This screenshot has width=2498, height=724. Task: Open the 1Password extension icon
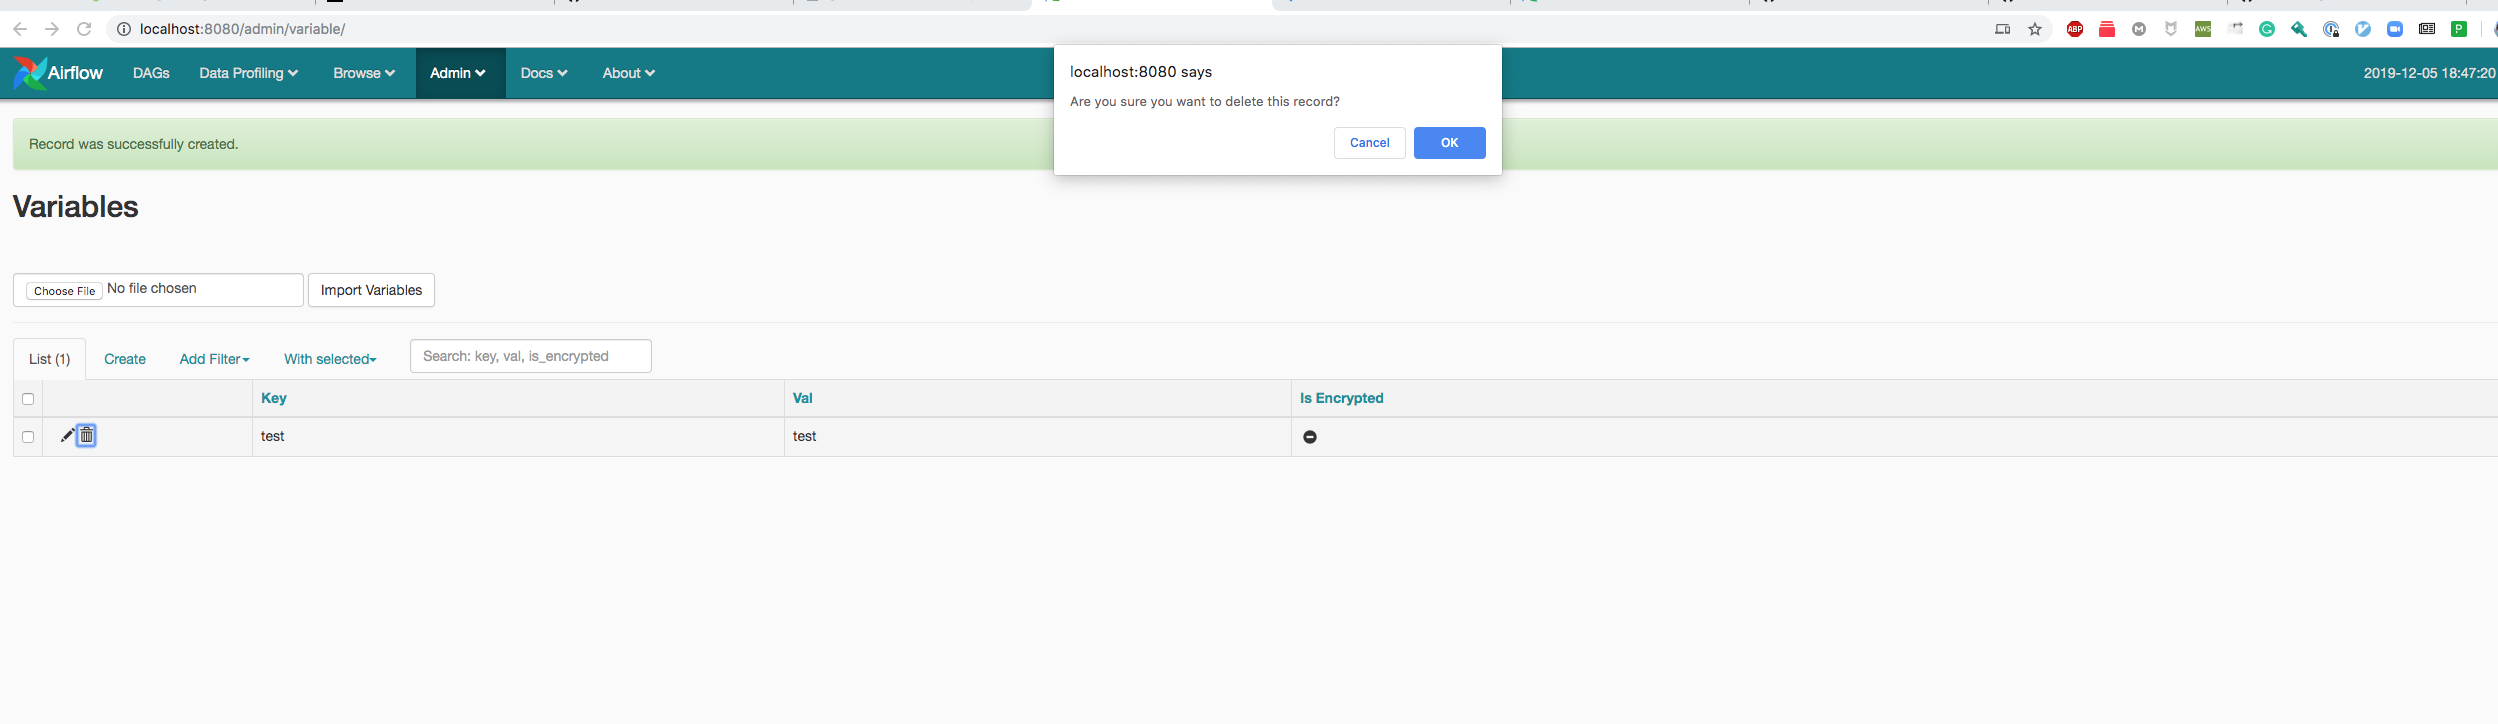(x=2331, y=29)
